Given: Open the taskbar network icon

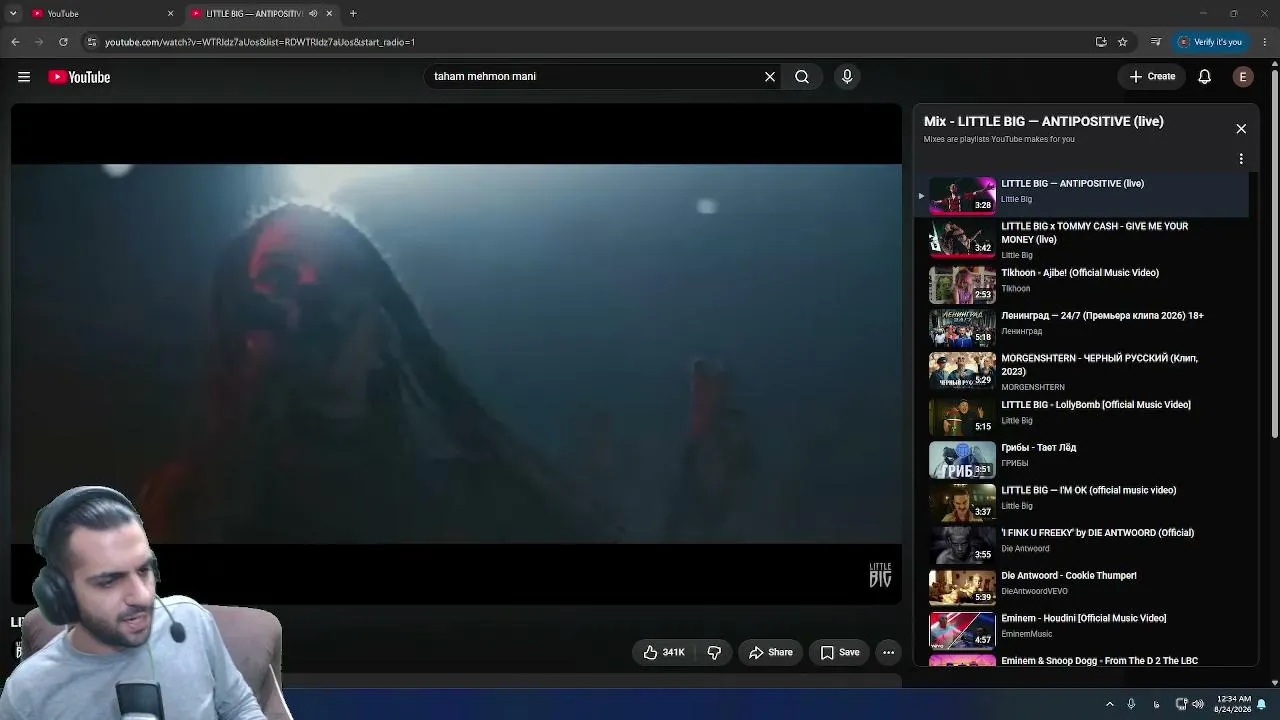Looking at the screenshot, I should 1181,704.
